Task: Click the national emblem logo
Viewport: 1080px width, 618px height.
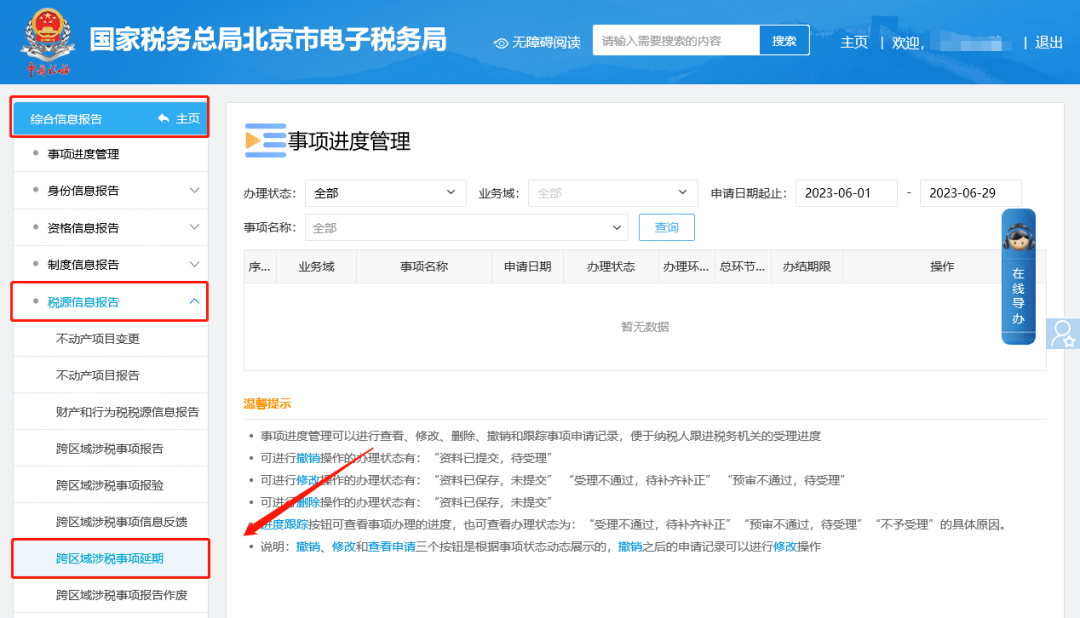Action: tap(43, 40)
